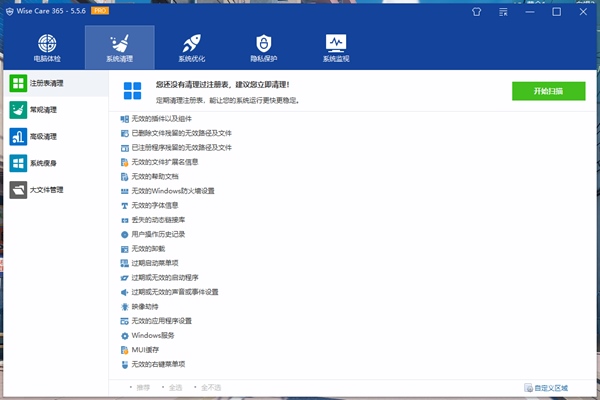Open 高级清理 in the sidebar
This screenshot has width=600, height=400.
43,136
